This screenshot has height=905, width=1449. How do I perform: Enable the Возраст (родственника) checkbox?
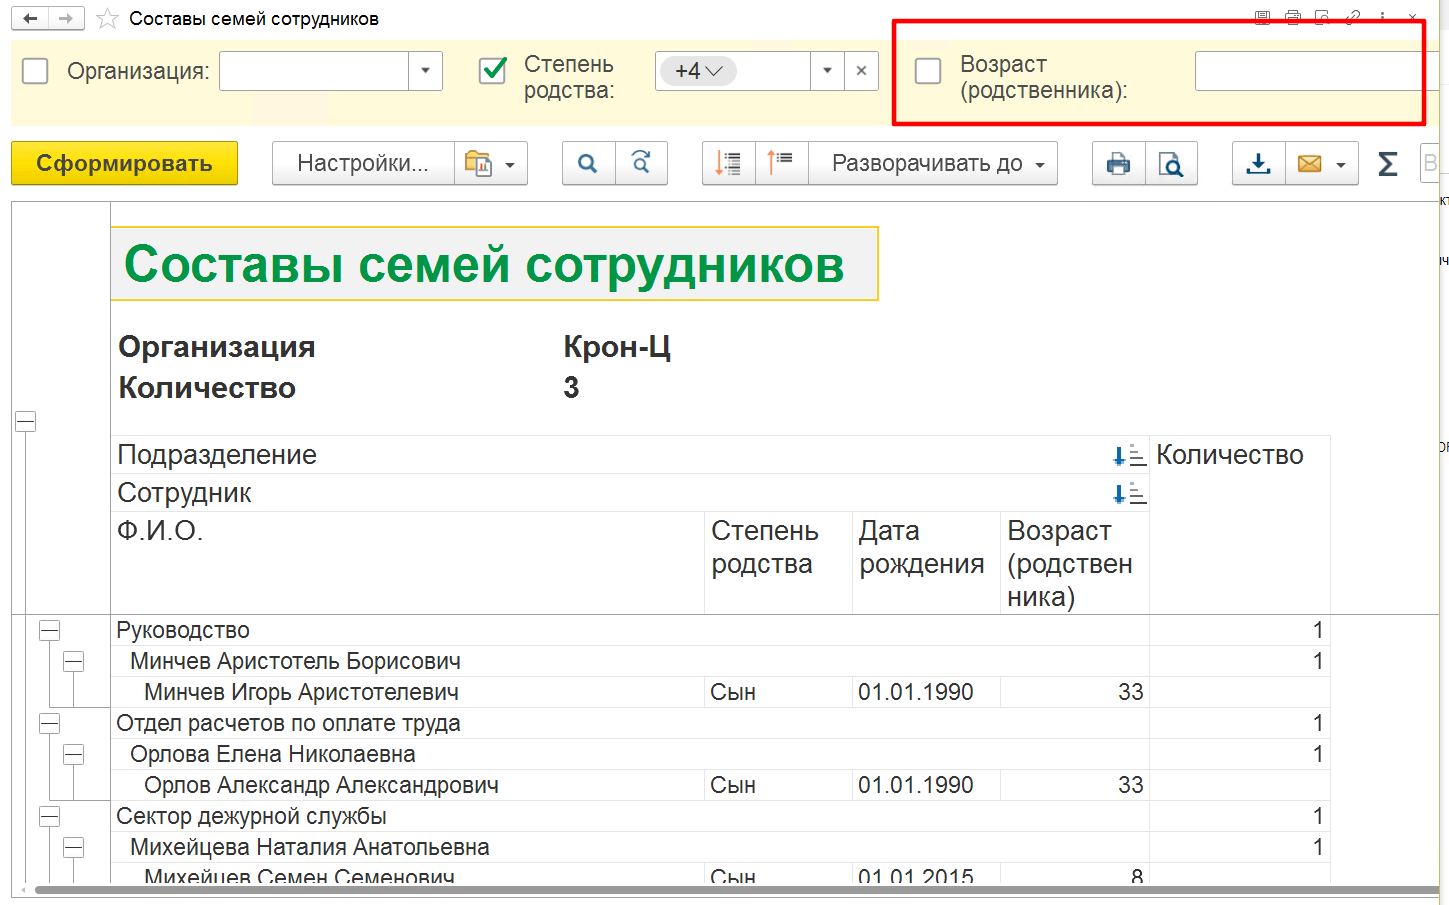(x=928, y=71)
